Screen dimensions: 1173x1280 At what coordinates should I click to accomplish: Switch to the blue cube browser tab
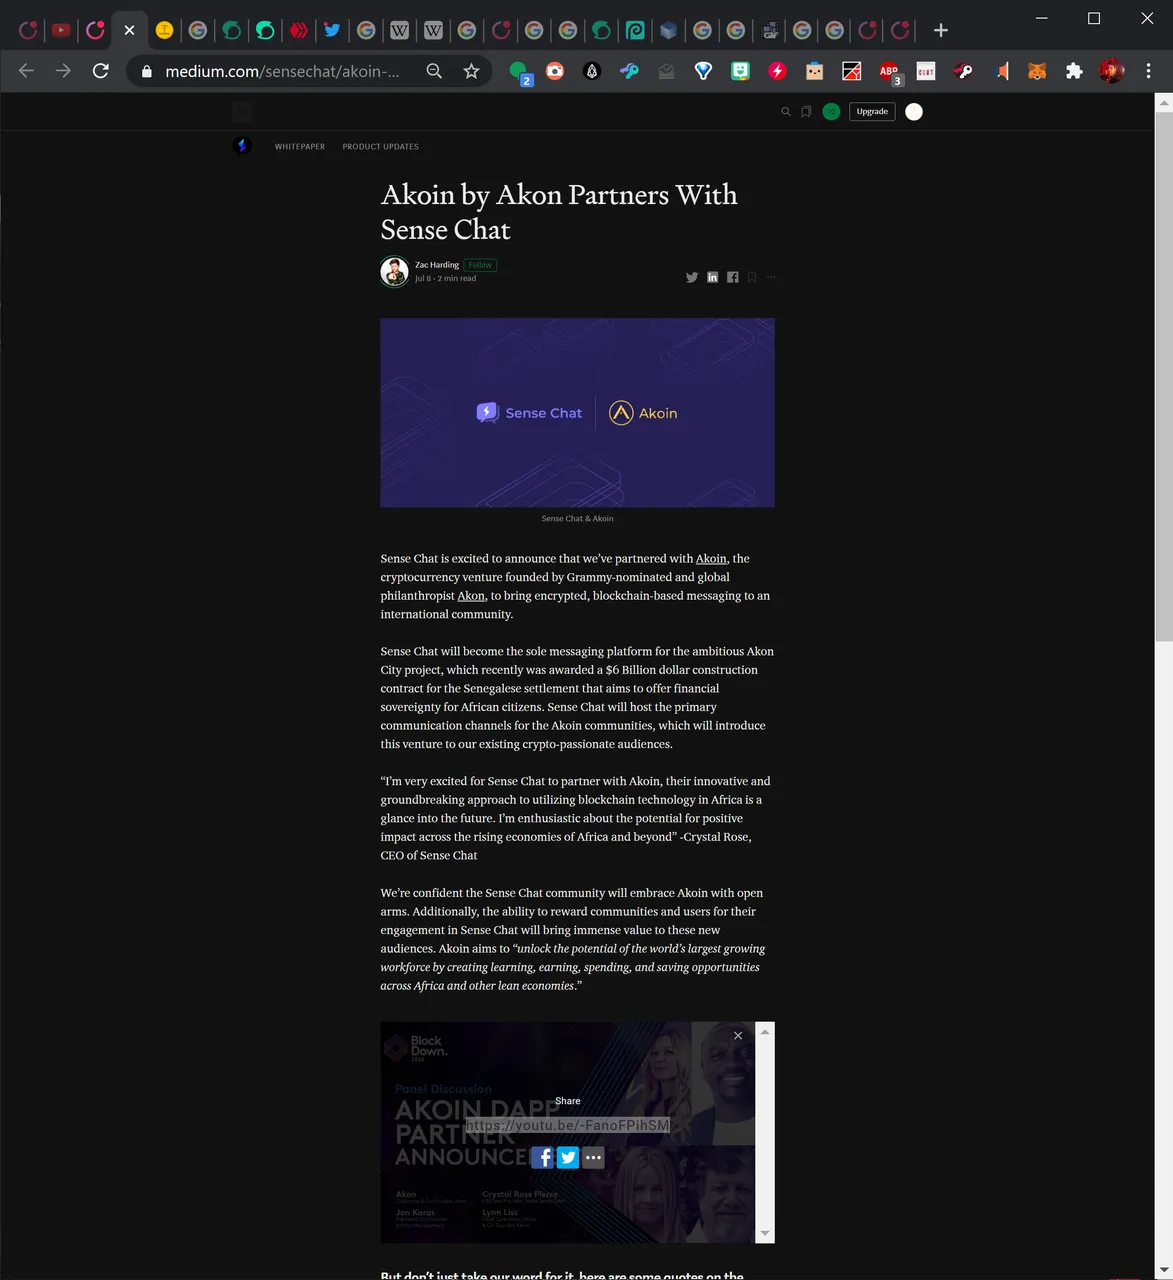click(x=668, y=30)
